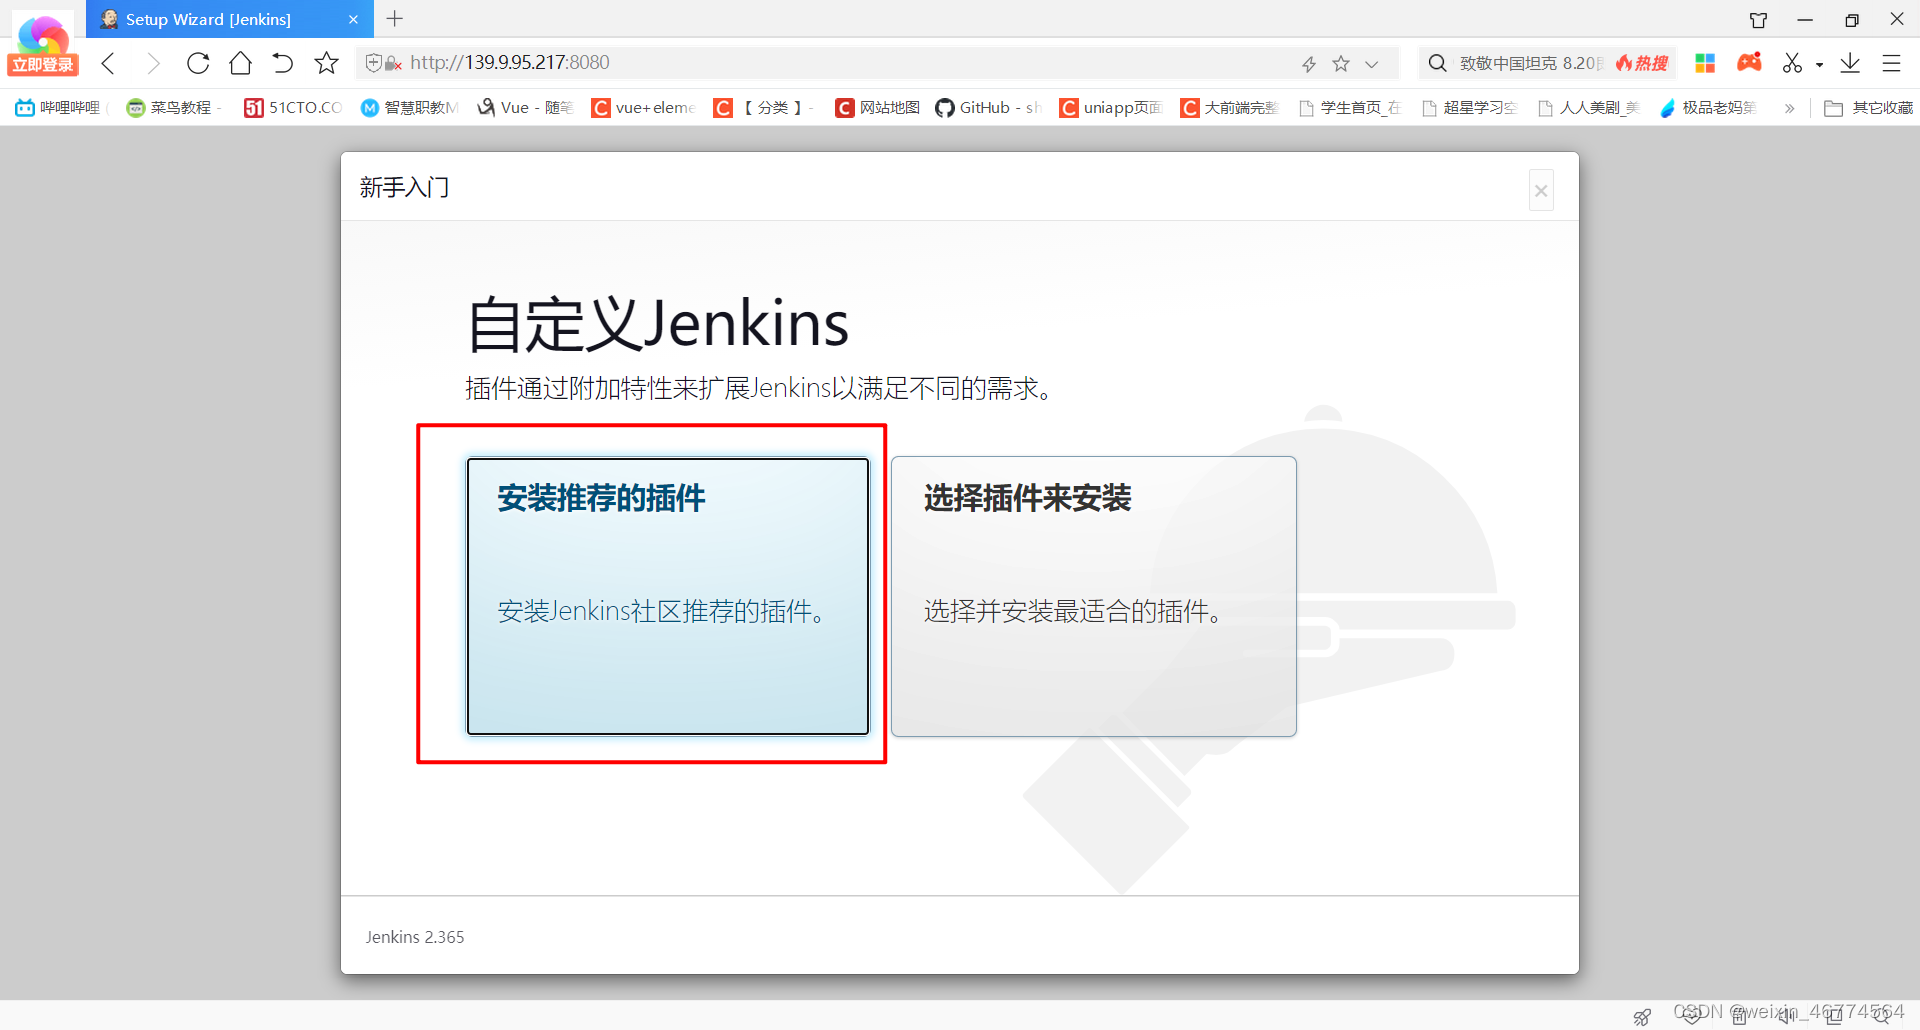Open the 51CTO.CO bookmark
Viewport: 1920px width, 1030px height.
click(x=293, y=108)
